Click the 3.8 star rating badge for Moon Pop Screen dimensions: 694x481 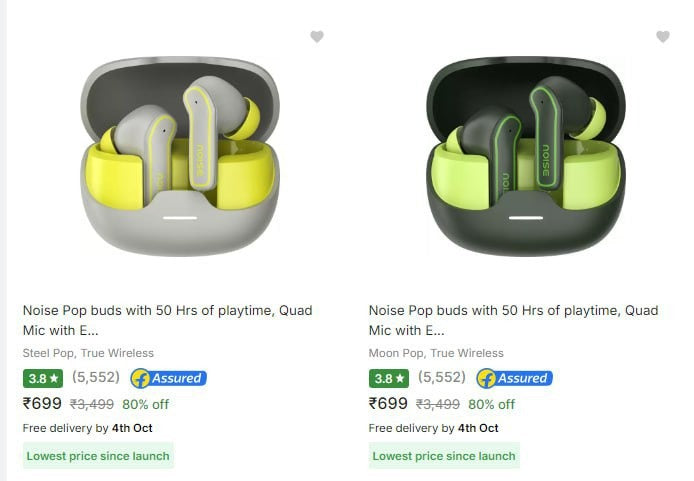389,379
